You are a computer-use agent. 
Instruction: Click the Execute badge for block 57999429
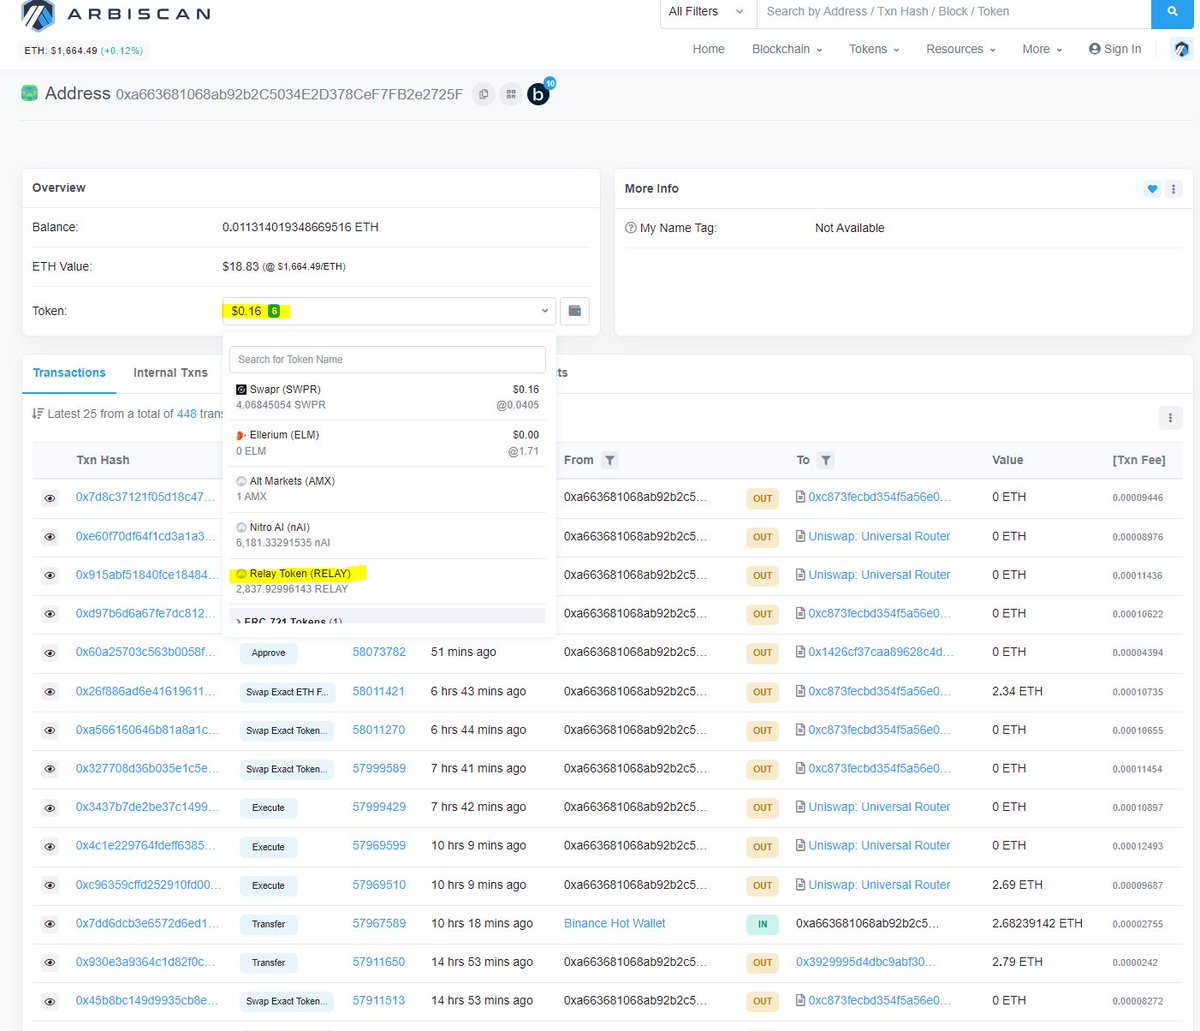(268, 808)
